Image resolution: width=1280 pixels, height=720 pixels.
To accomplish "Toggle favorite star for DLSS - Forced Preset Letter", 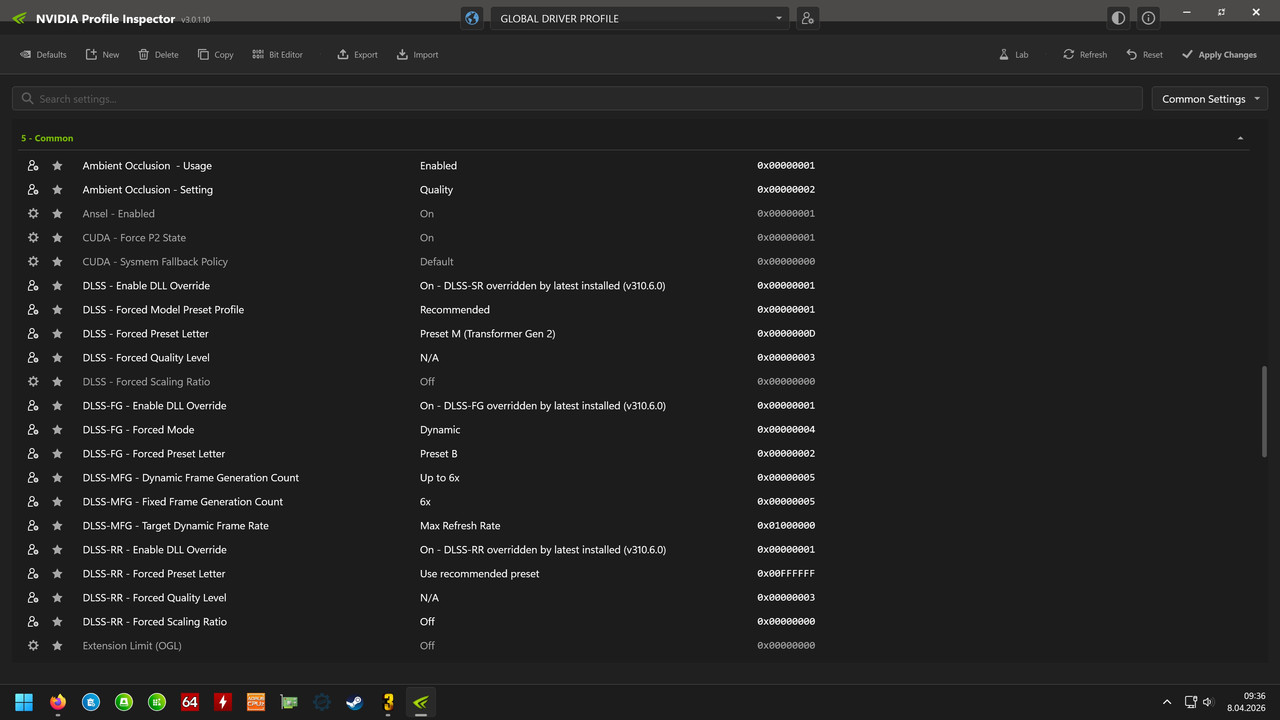I will tap(57, 334).
